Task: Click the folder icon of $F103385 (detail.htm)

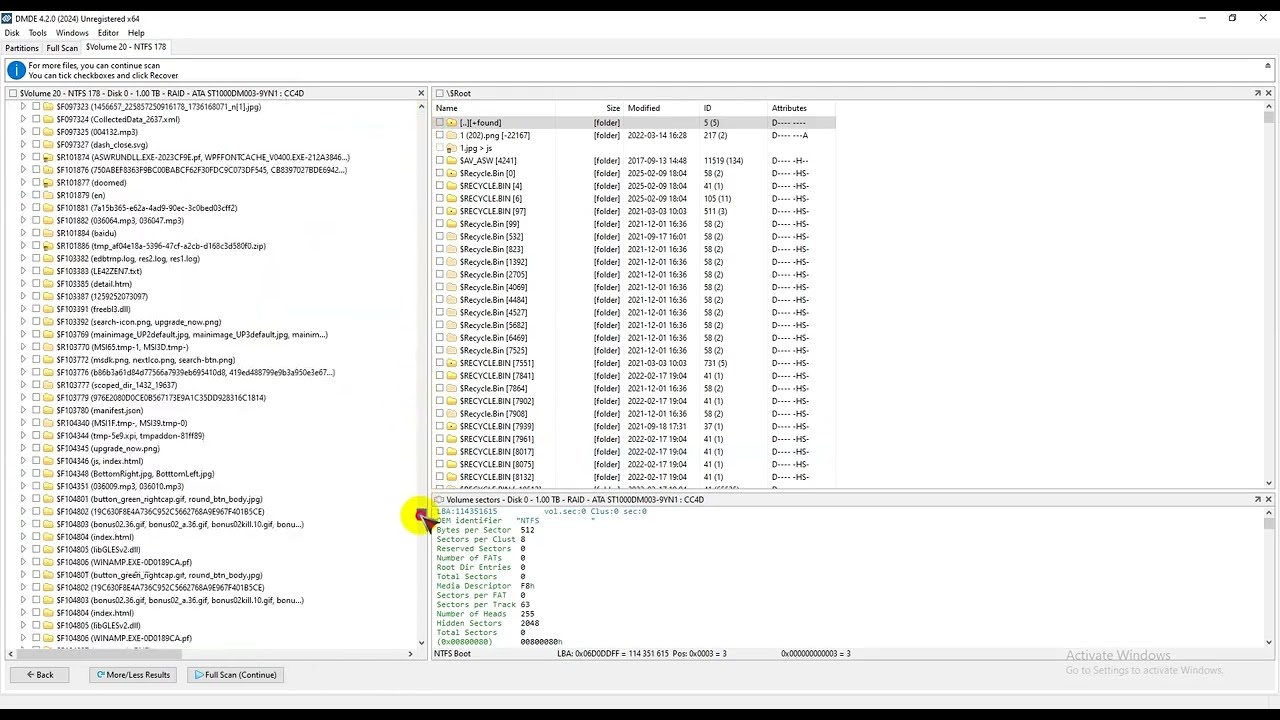Action: point(48,284)
